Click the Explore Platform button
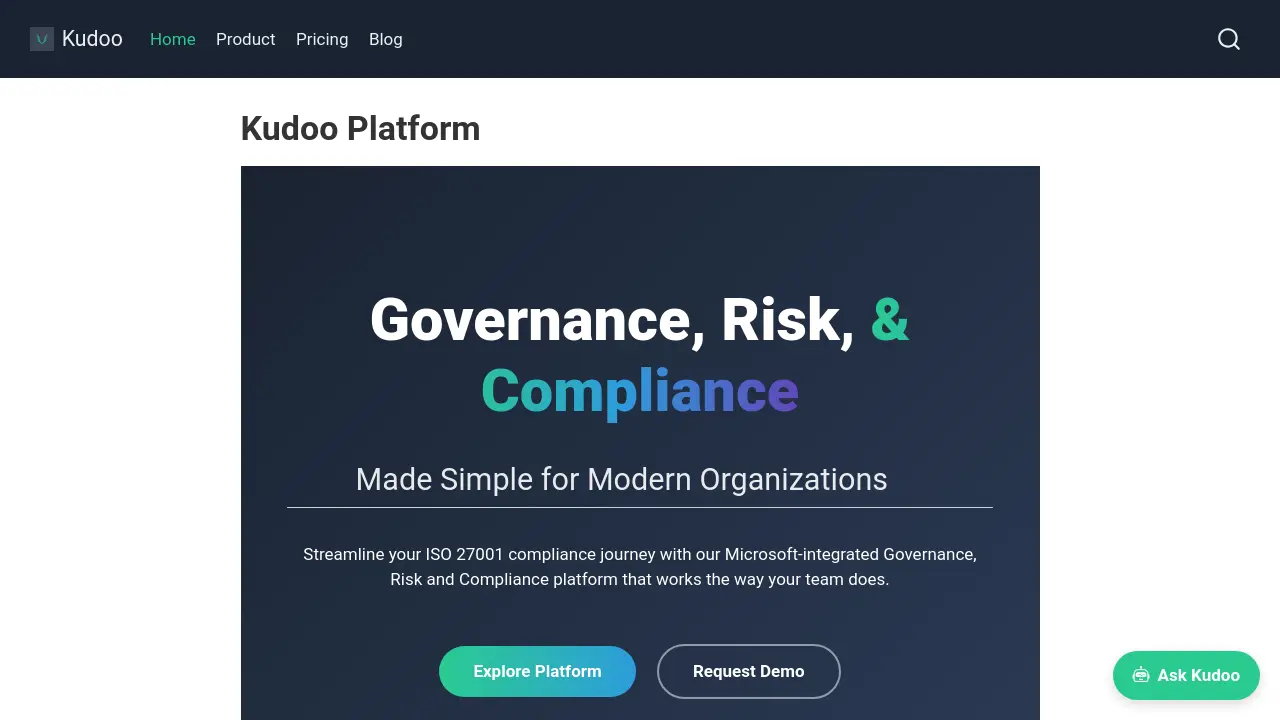1280x720 pixels. [x=537, y=671]
